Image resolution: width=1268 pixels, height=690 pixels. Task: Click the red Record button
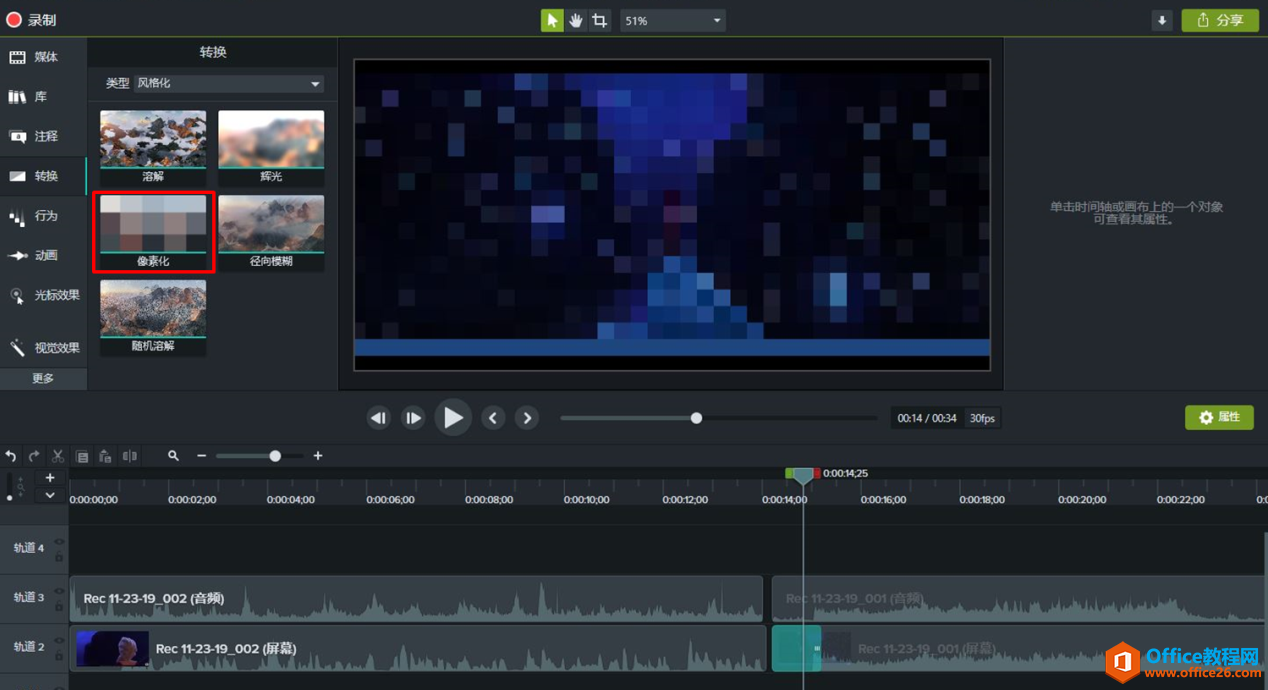pyautogui.click(x=14, y=20)
